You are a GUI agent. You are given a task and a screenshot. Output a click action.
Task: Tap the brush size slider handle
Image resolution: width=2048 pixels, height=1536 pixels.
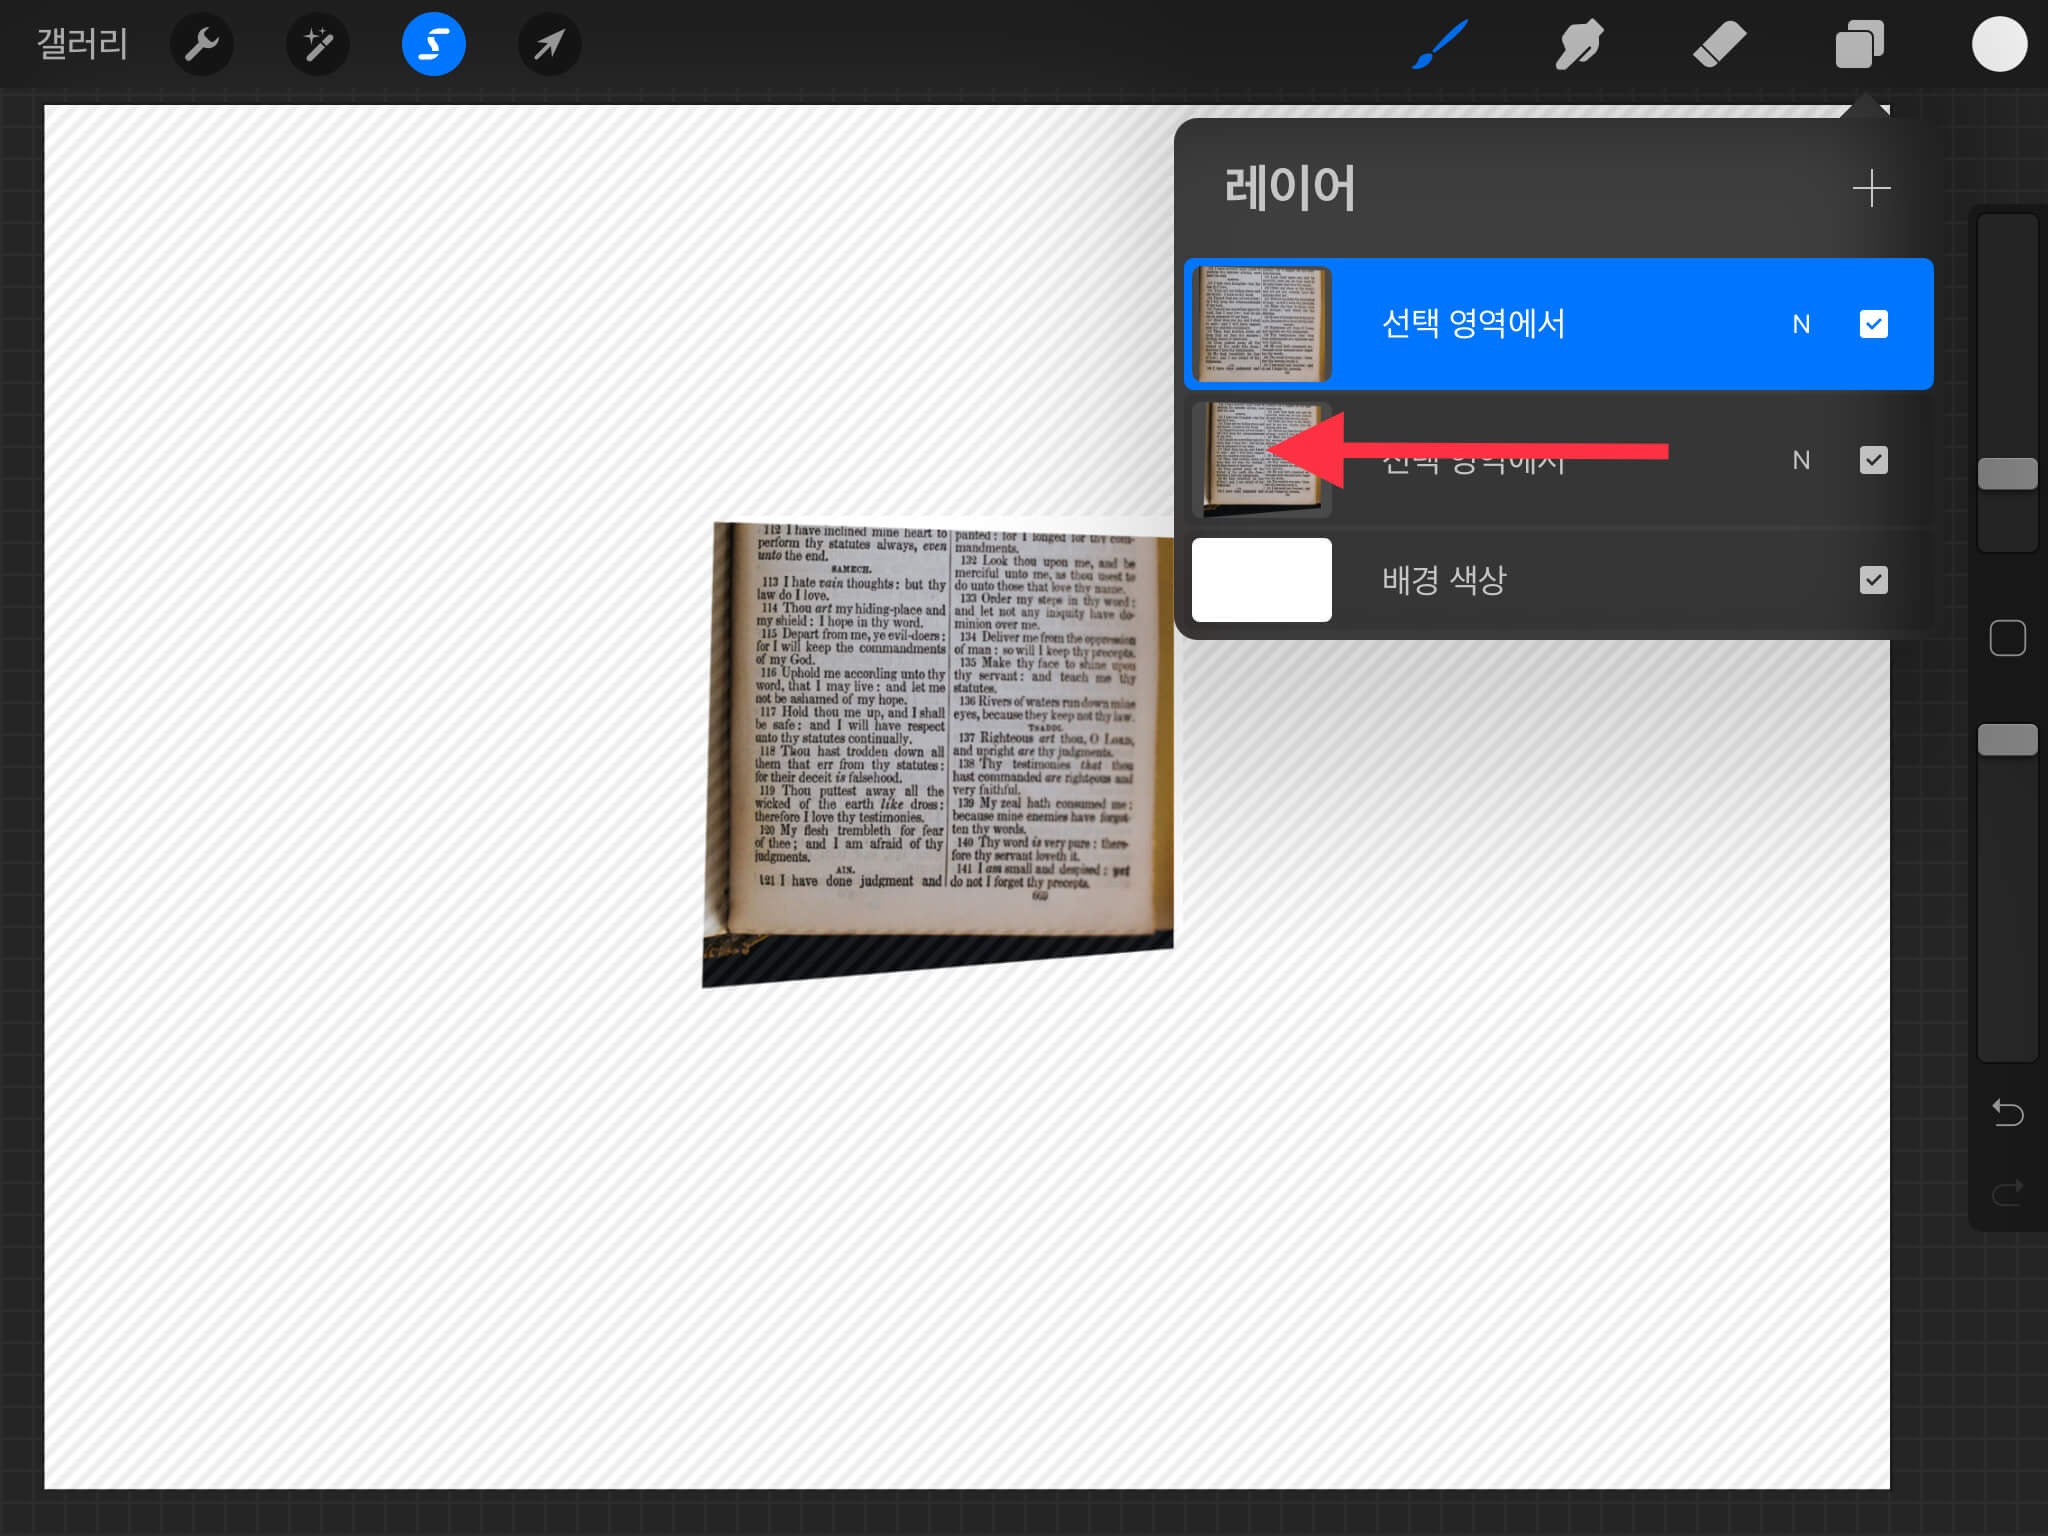2007,474
